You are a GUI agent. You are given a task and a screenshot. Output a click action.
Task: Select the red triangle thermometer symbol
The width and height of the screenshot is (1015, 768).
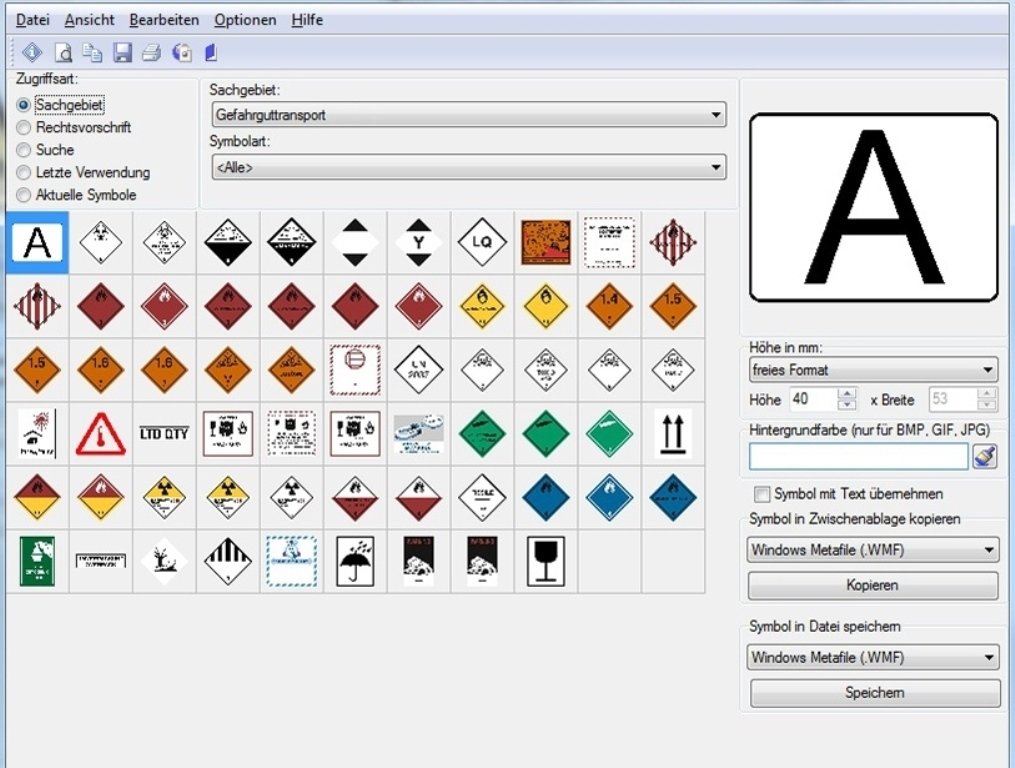(x=100, y=433)
